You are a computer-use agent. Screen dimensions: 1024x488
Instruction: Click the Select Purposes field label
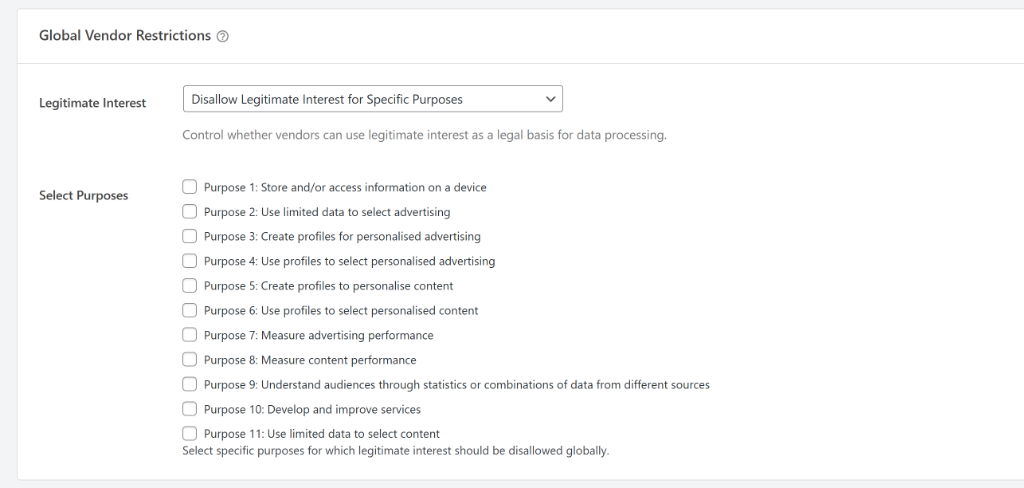[x=83, y=196]
